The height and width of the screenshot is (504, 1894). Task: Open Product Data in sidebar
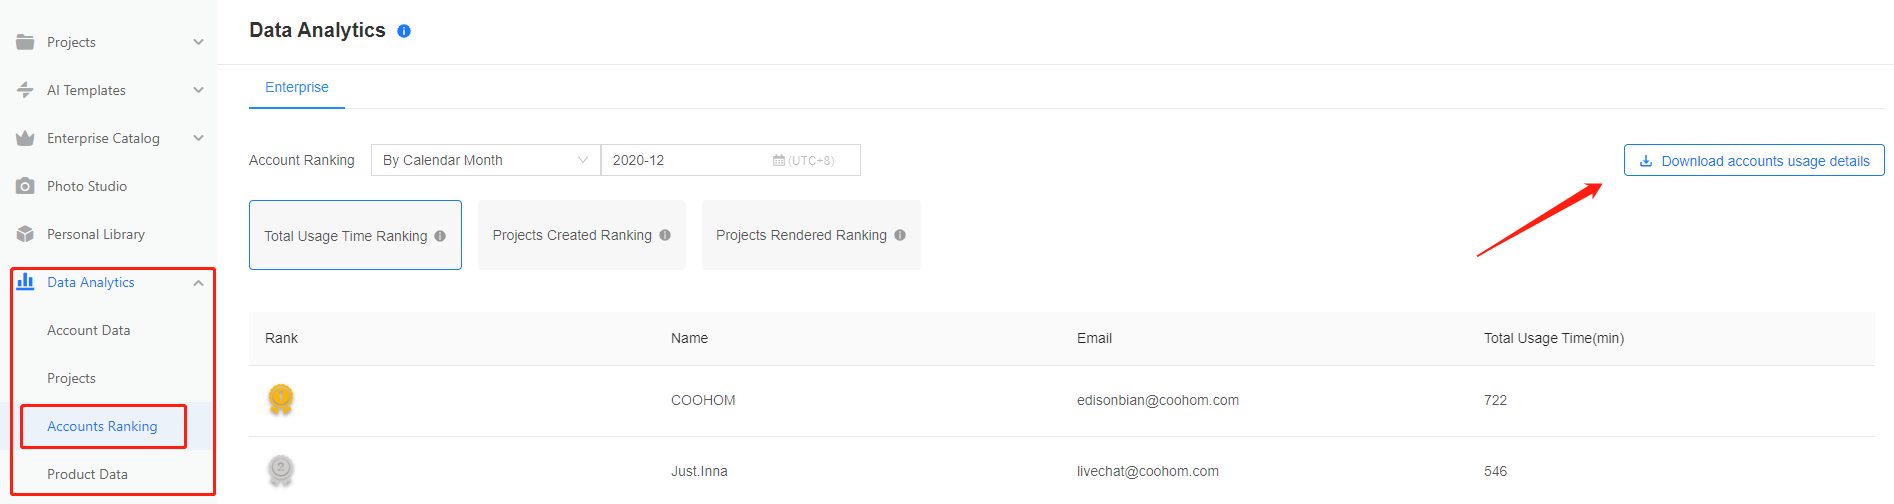(x=87, y=474)
